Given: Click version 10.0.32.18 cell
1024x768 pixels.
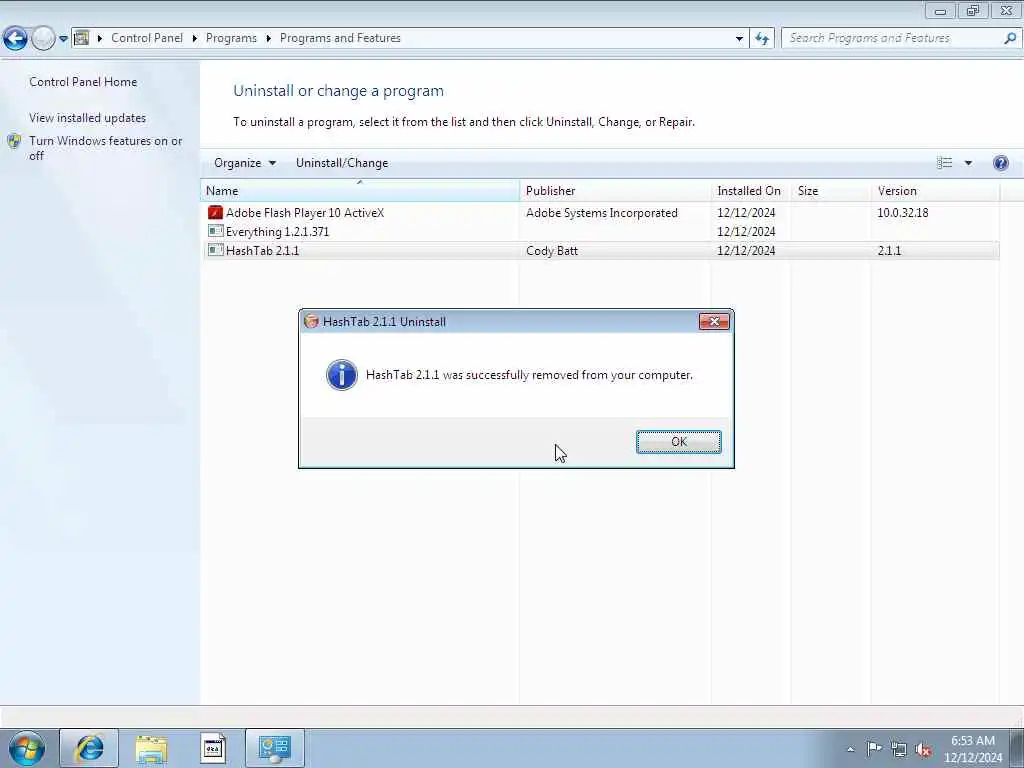Looking at the screenshot, I should coord(903,213).
